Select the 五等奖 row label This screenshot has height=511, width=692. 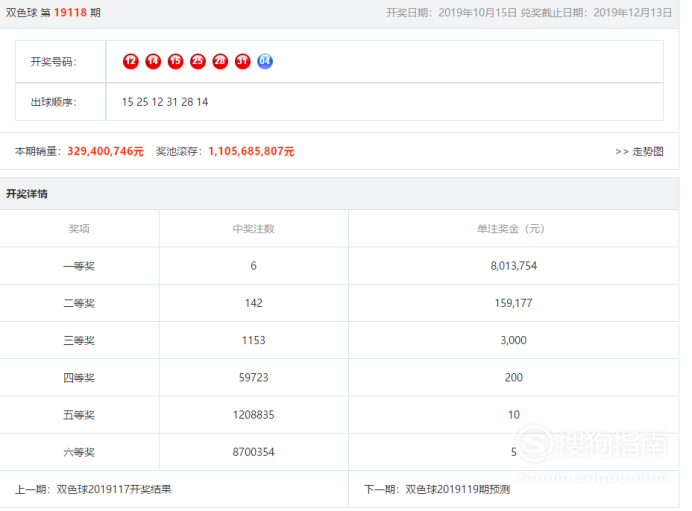(x=79, y=415)
